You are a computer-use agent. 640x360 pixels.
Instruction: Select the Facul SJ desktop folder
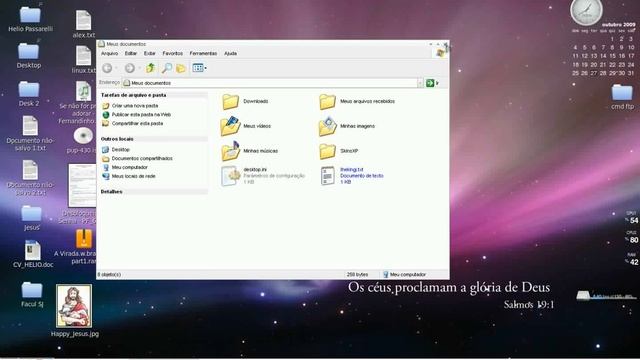pos(32,290)
